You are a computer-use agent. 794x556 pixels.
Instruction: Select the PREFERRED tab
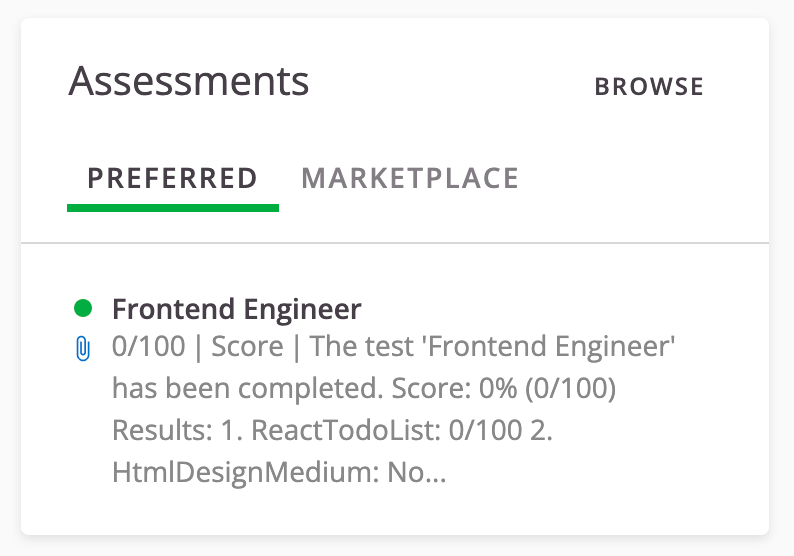tap(173, 179)
